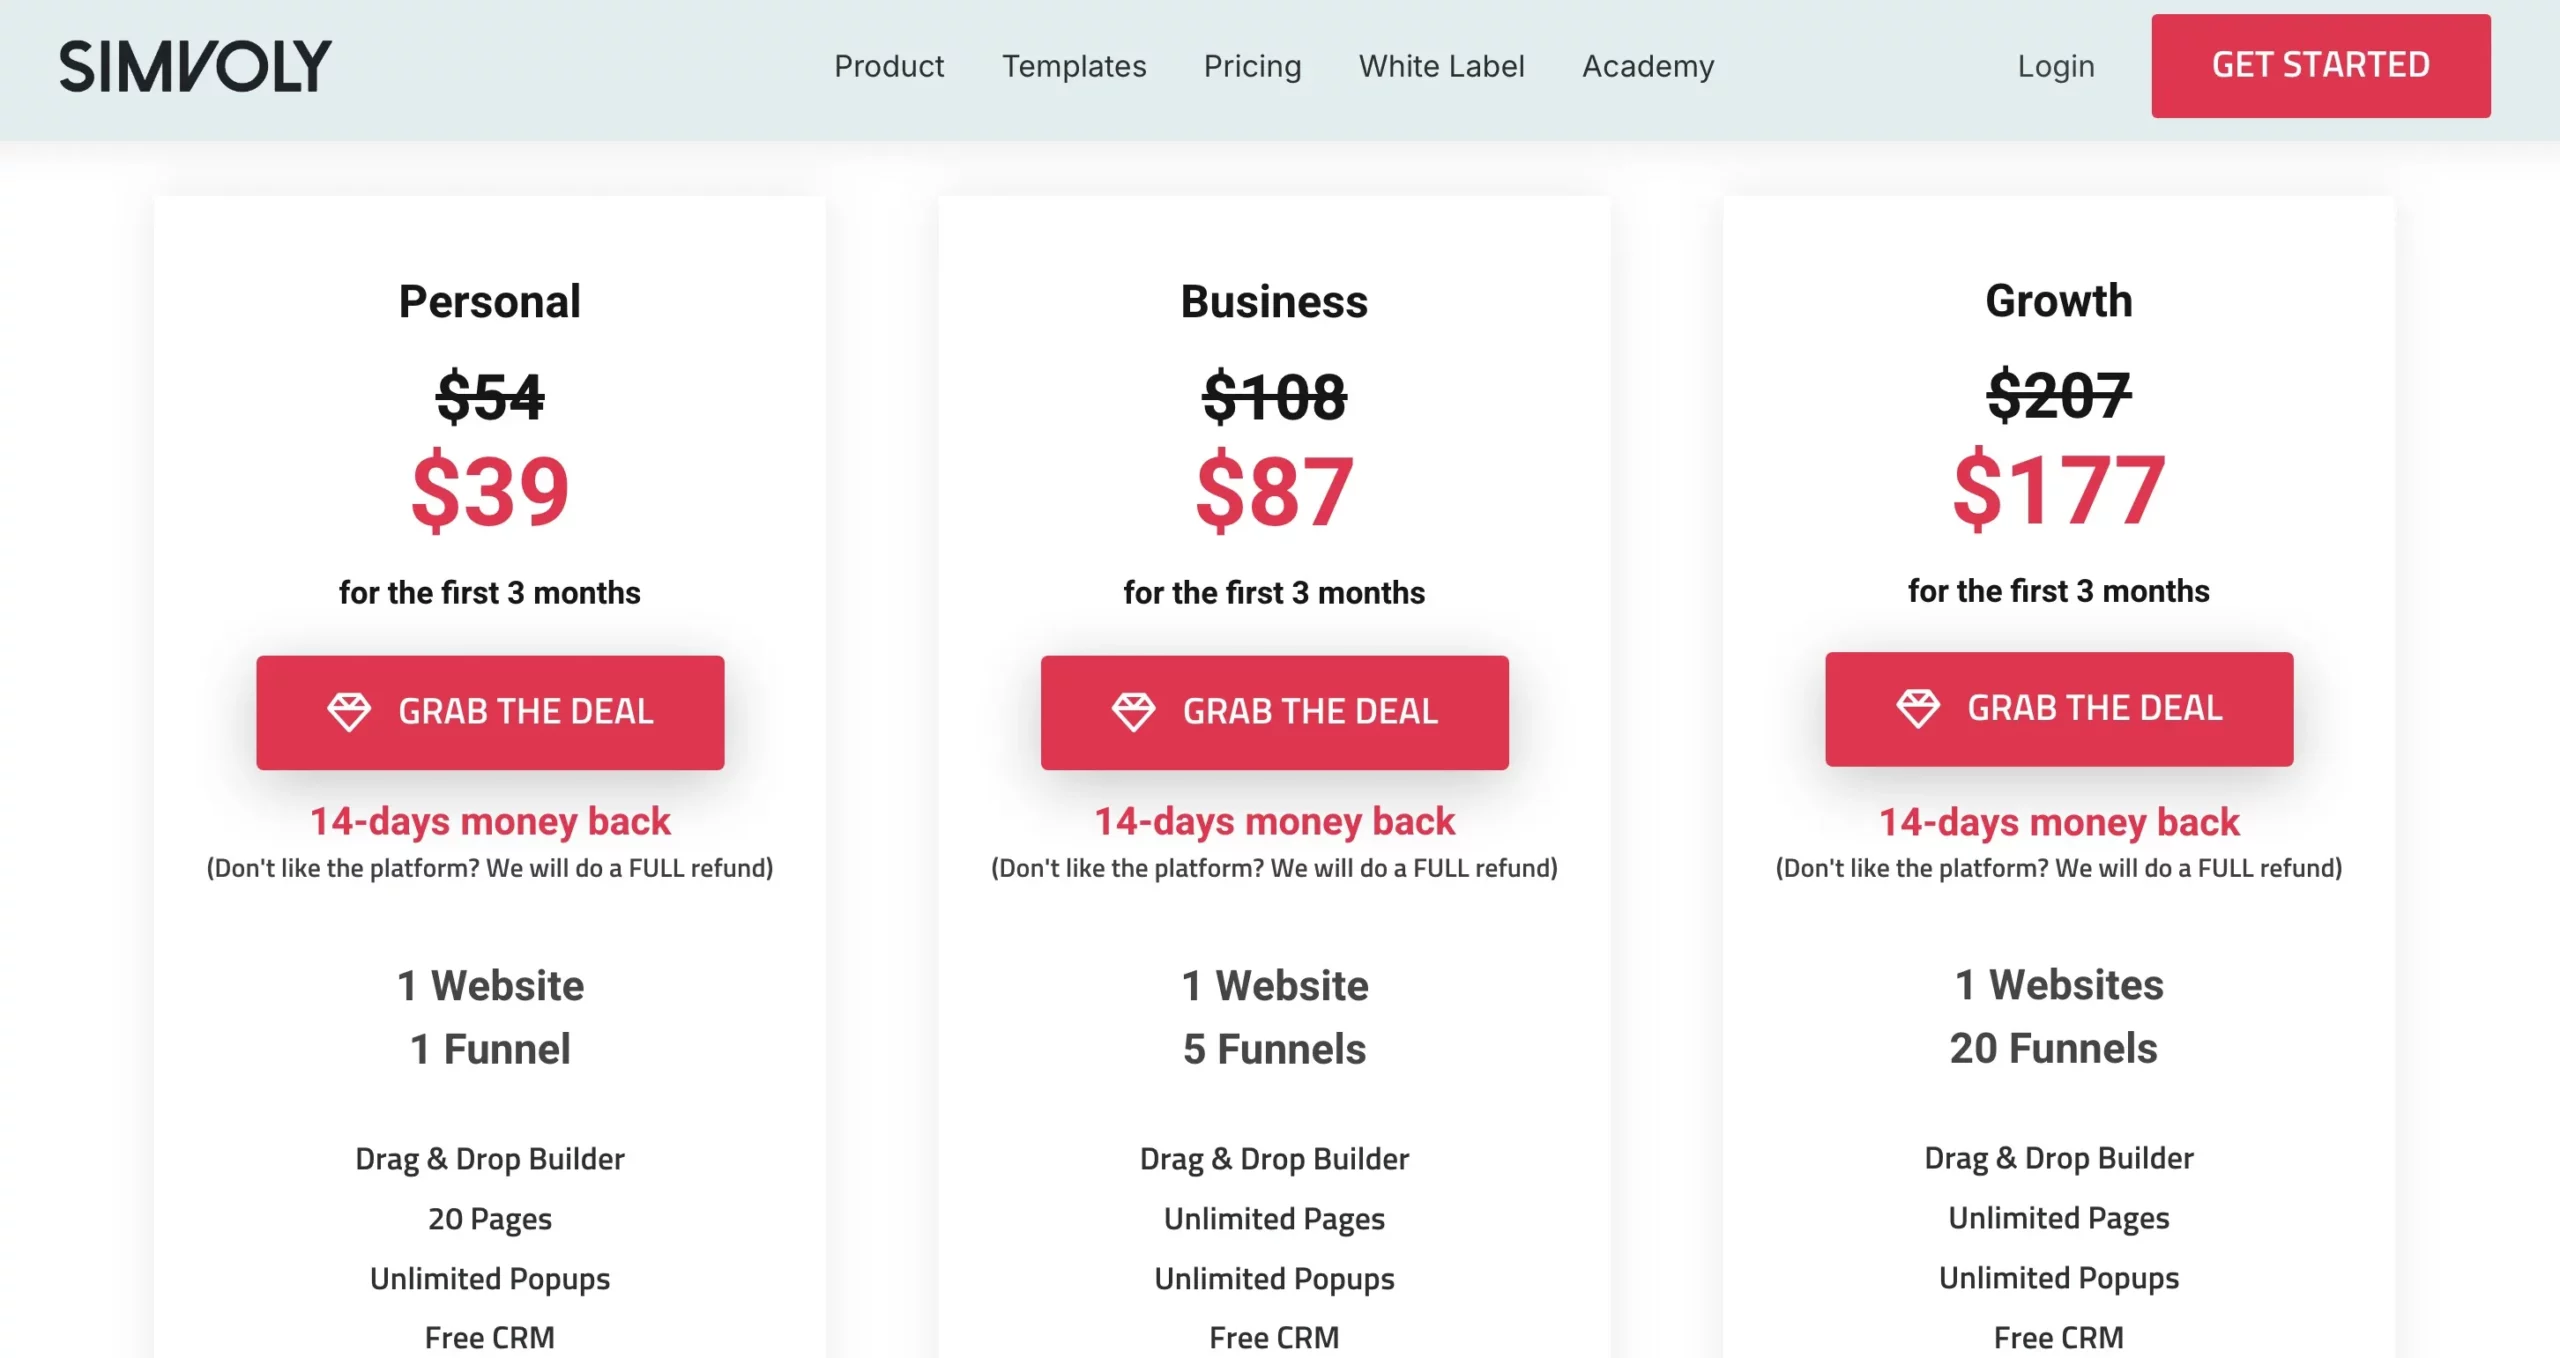Viewport: 2560px width, 1358px height.
Task: Click '1 Funnel' in Personal plan
Action: [x=490, y=1049]
